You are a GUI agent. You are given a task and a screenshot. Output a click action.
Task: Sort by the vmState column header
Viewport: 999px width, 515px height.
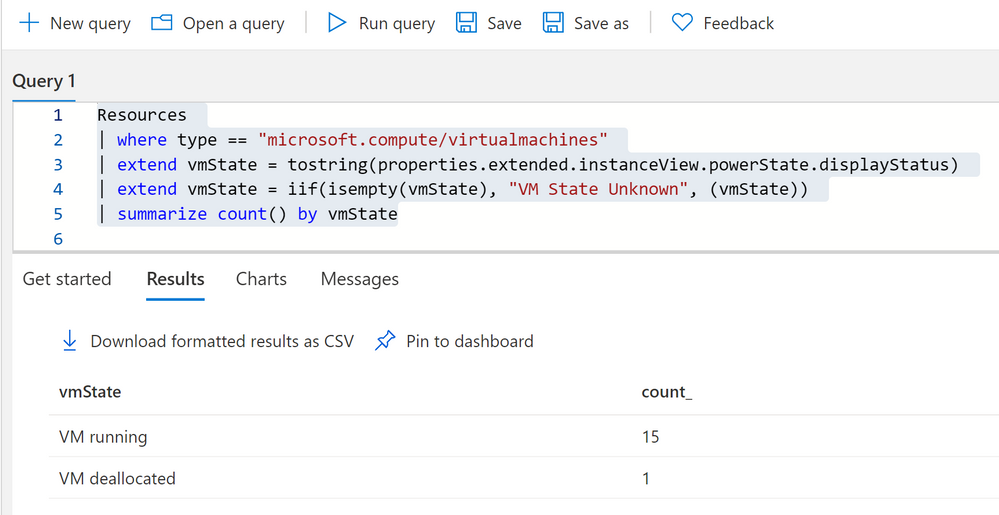(90, 391)
